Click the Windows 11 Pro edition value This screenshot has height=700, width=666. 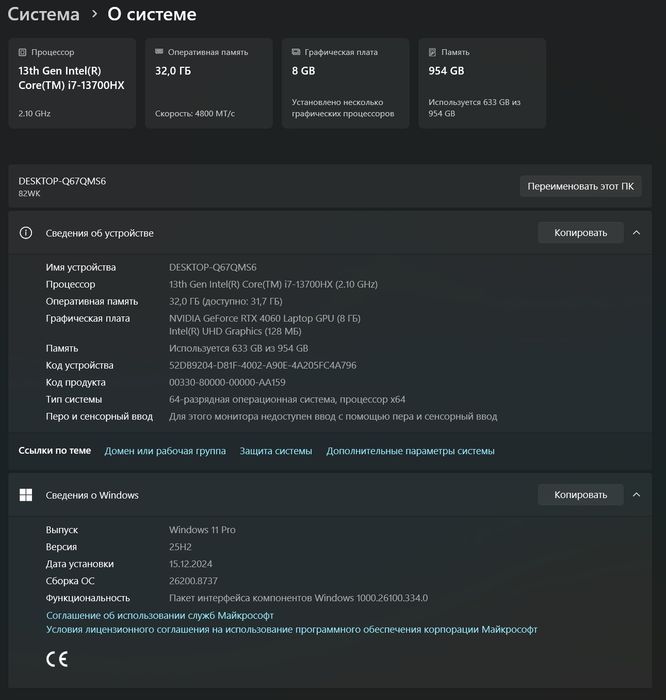point(202,529)
